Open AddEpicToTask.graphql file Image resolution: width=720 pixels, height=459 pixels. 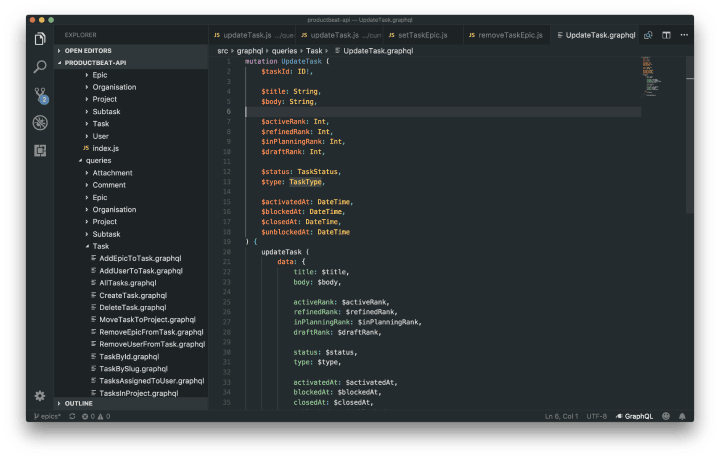click(x=131, y=258)
